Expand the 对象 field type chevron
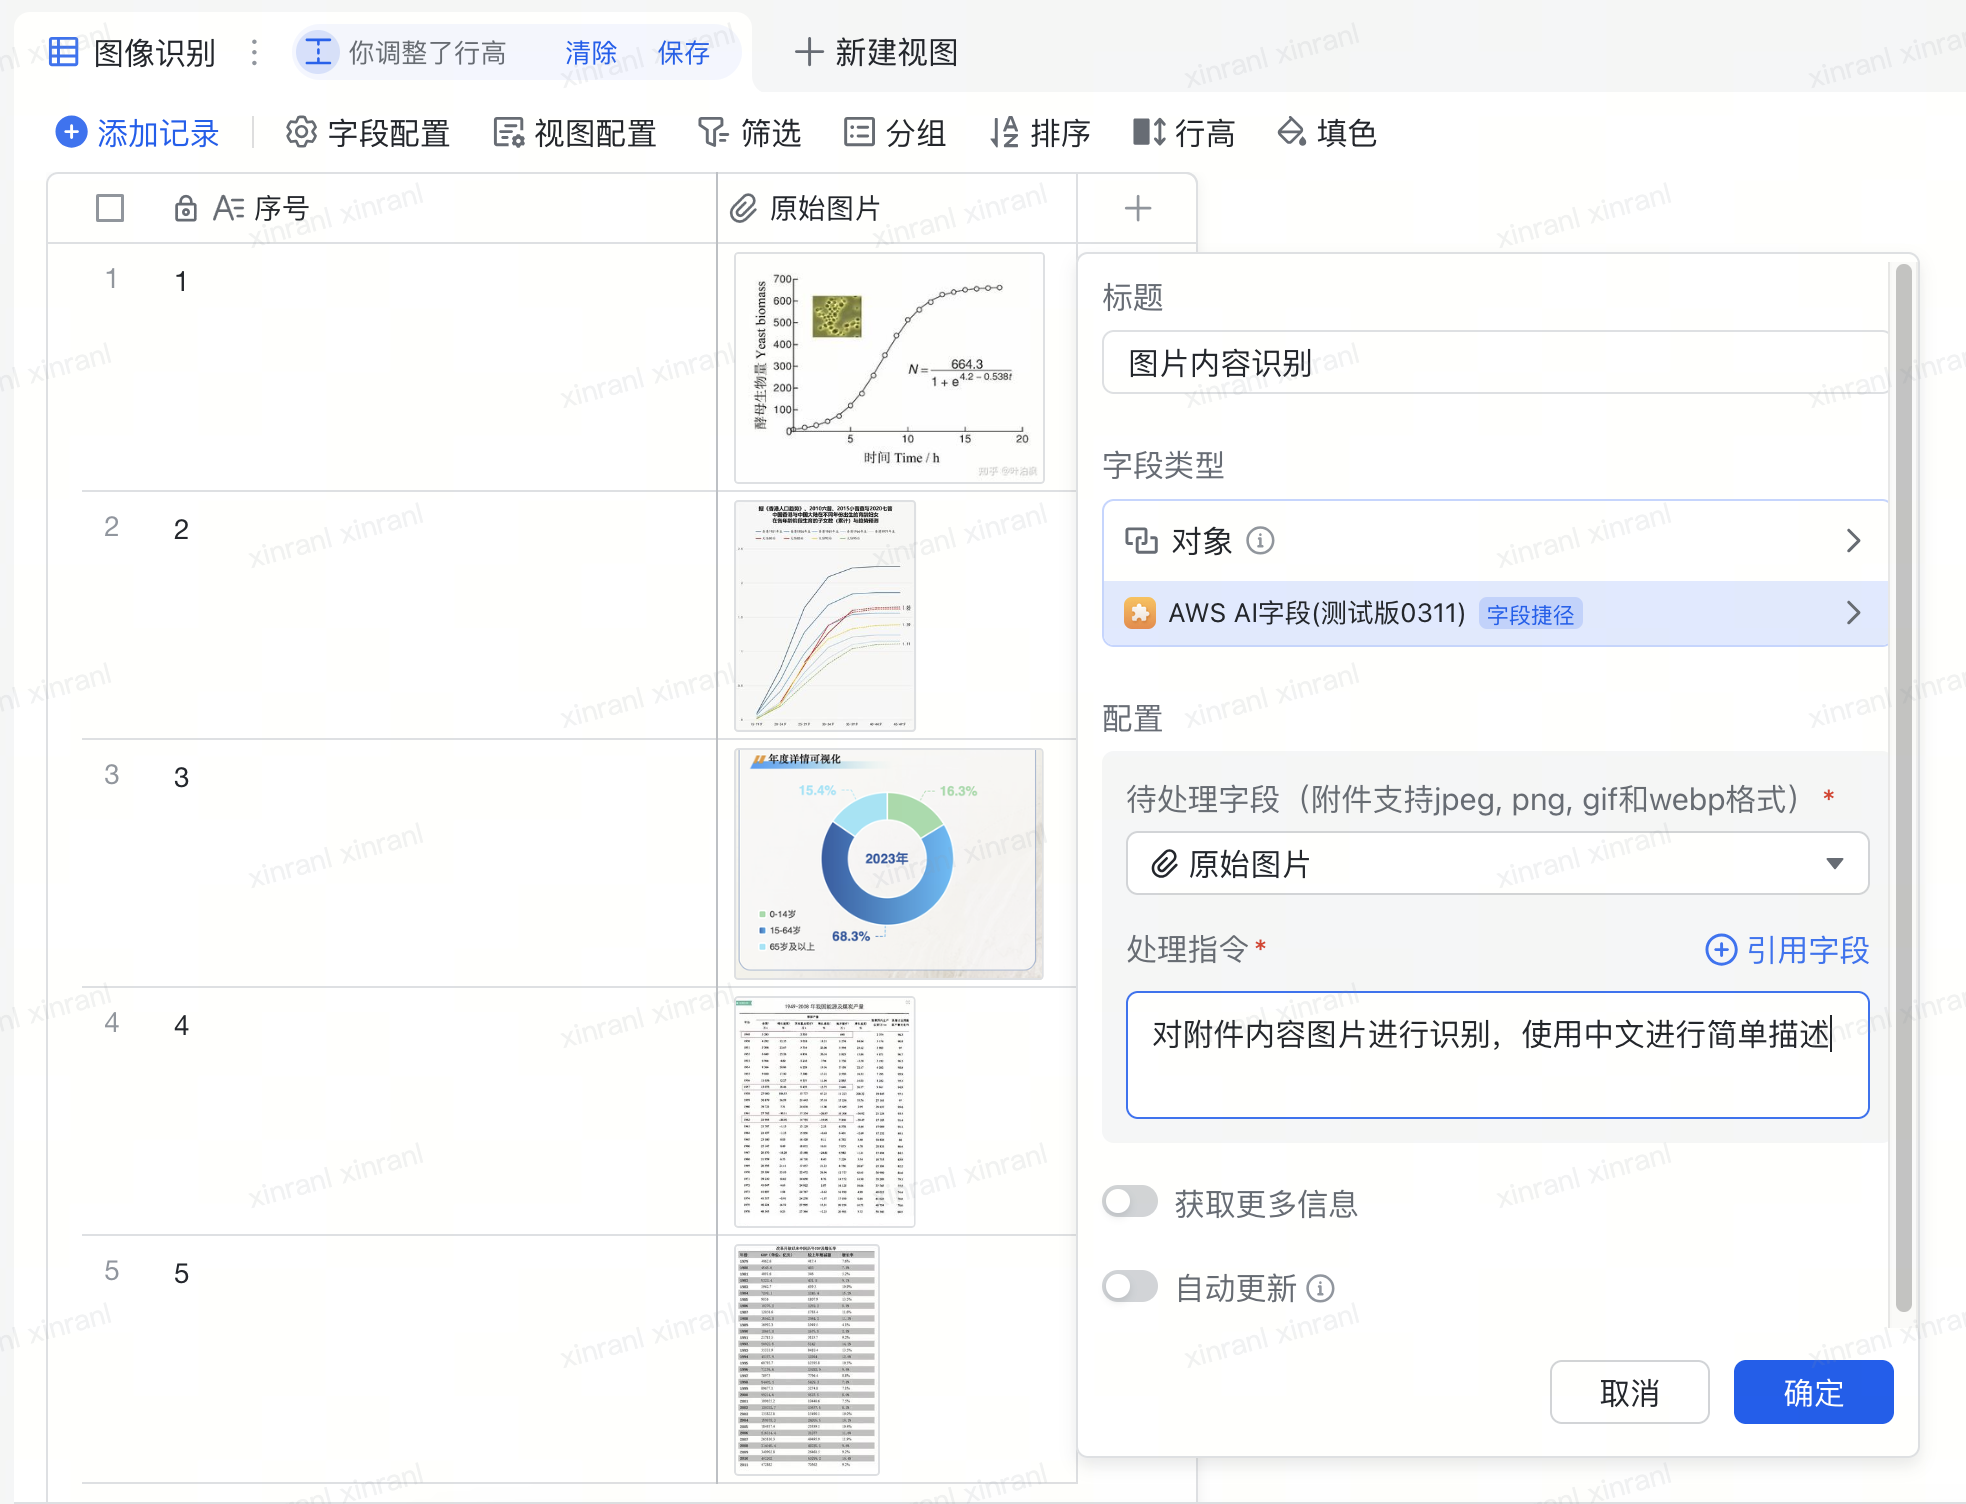The width and height of the screenshot is (1966, 1504). tap(1853, 541)
